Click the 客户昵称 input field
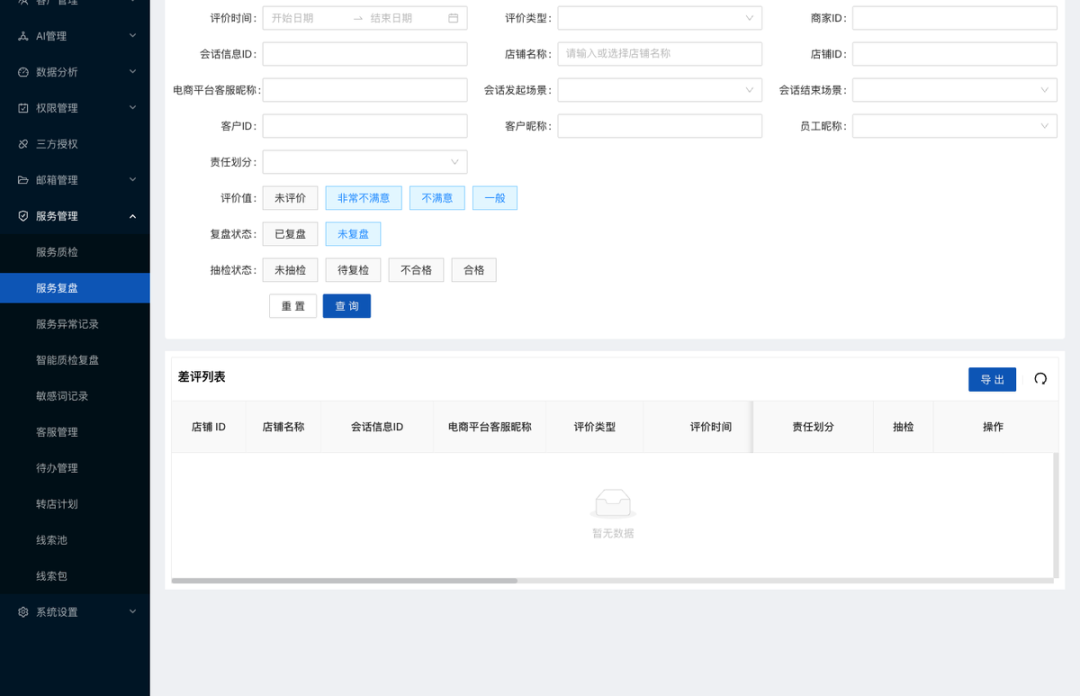Image resolution: width=1080 pixels, height=696 pixels. [660, 126]
